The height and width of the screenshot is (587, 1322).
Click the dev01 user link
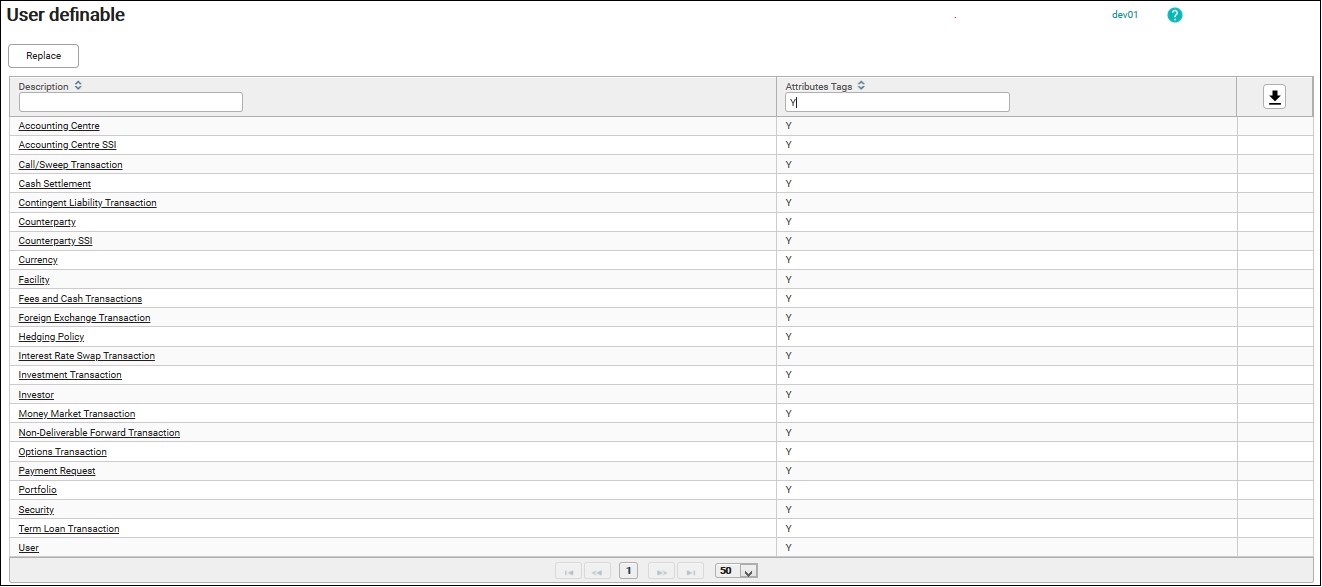pos(1125,15)
